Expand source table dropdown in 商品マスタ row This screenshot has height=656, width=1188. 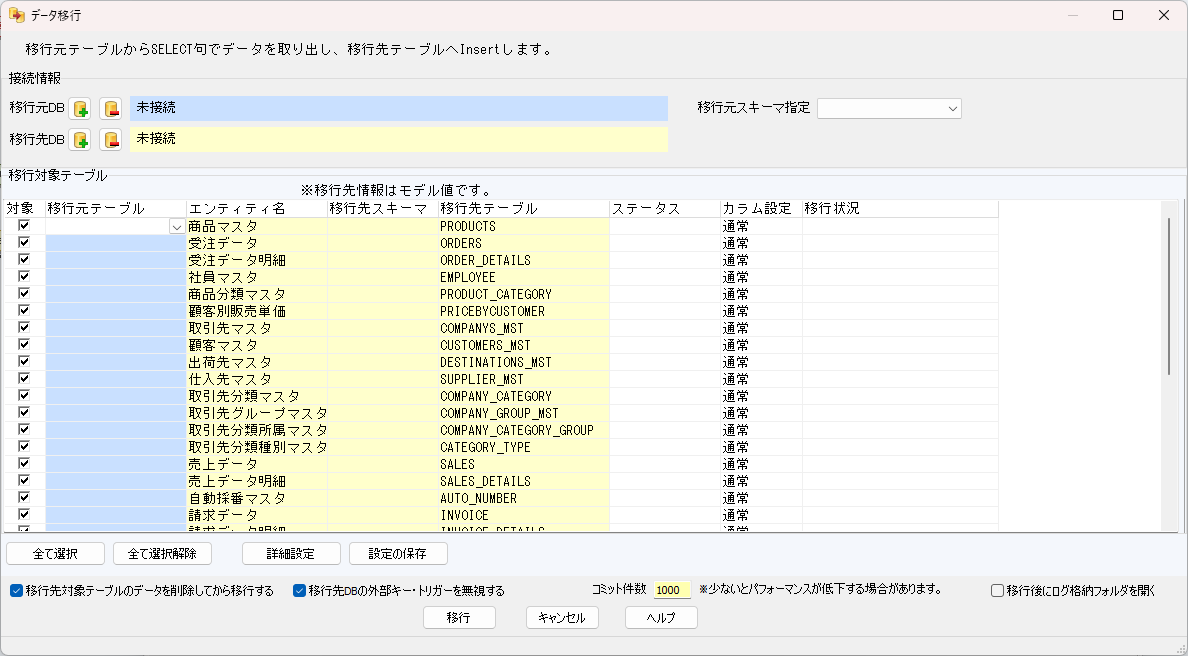pyautogui.click(x=177, y=227)
